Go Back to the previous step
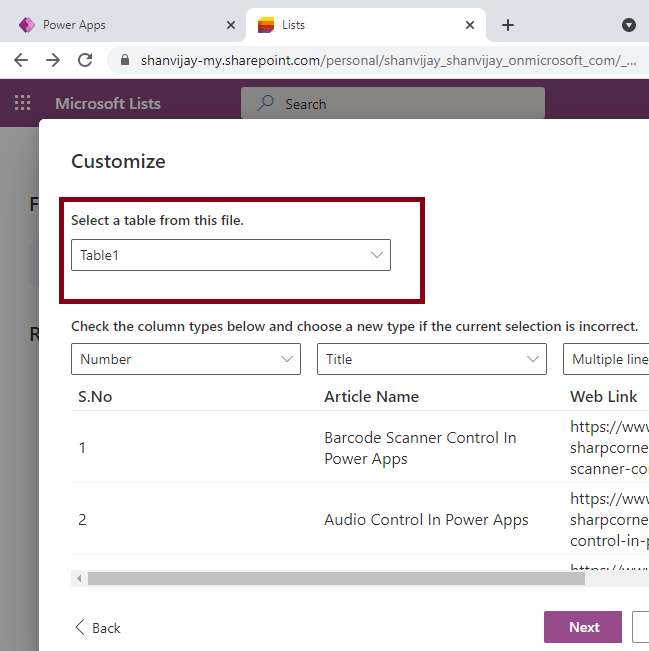The height and width of the screenshot is (651, 649). click(98, 628)
